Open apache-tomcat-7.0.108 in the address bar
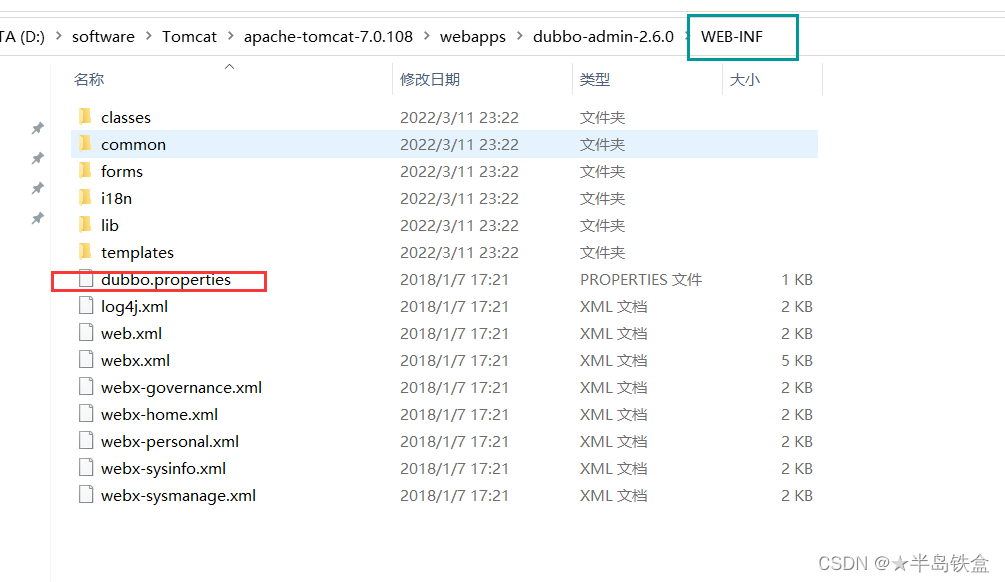Image resolution: width=1005 pixels, height=582 pixels. (x=328, y=37)
